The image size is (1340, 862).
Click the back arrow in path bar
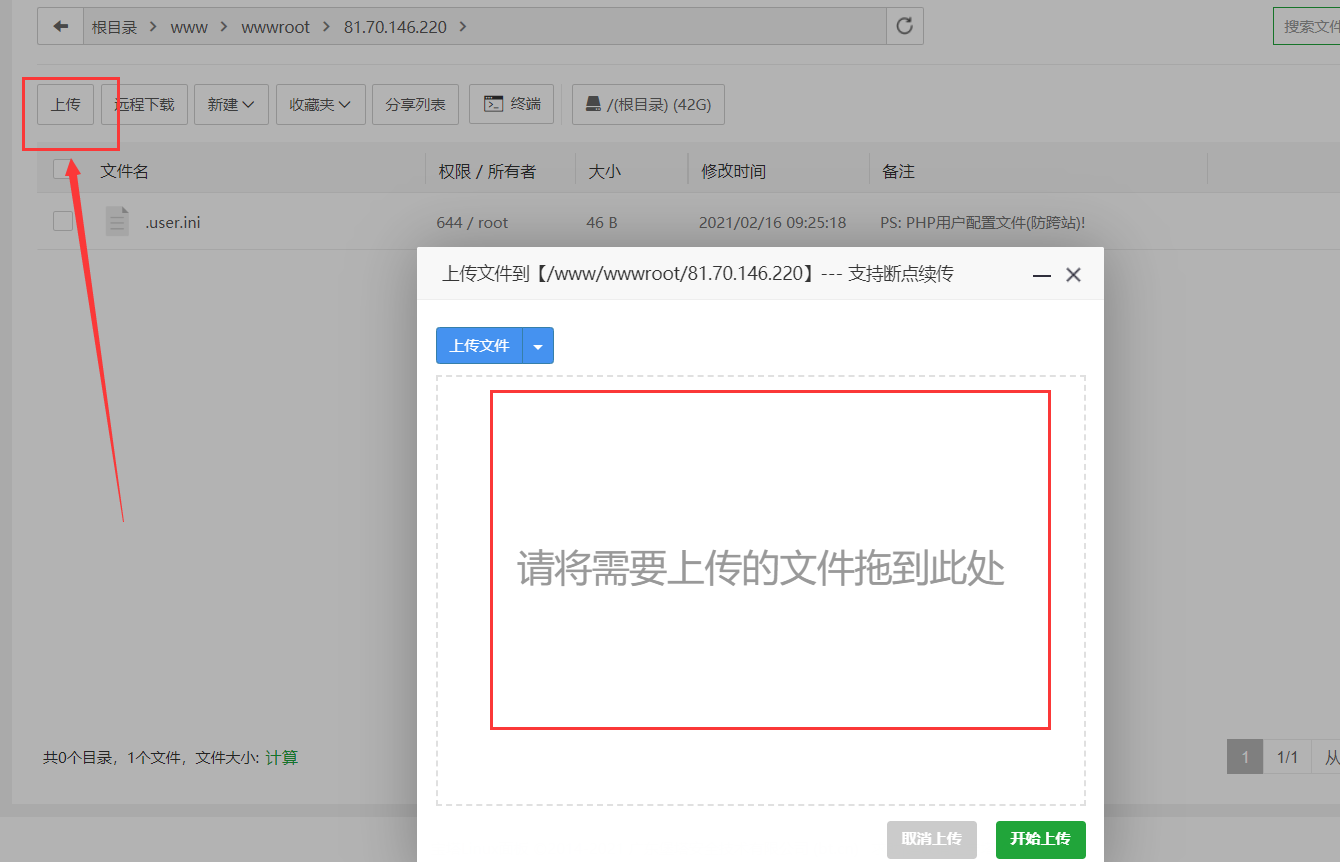click(x=60, y=26)
